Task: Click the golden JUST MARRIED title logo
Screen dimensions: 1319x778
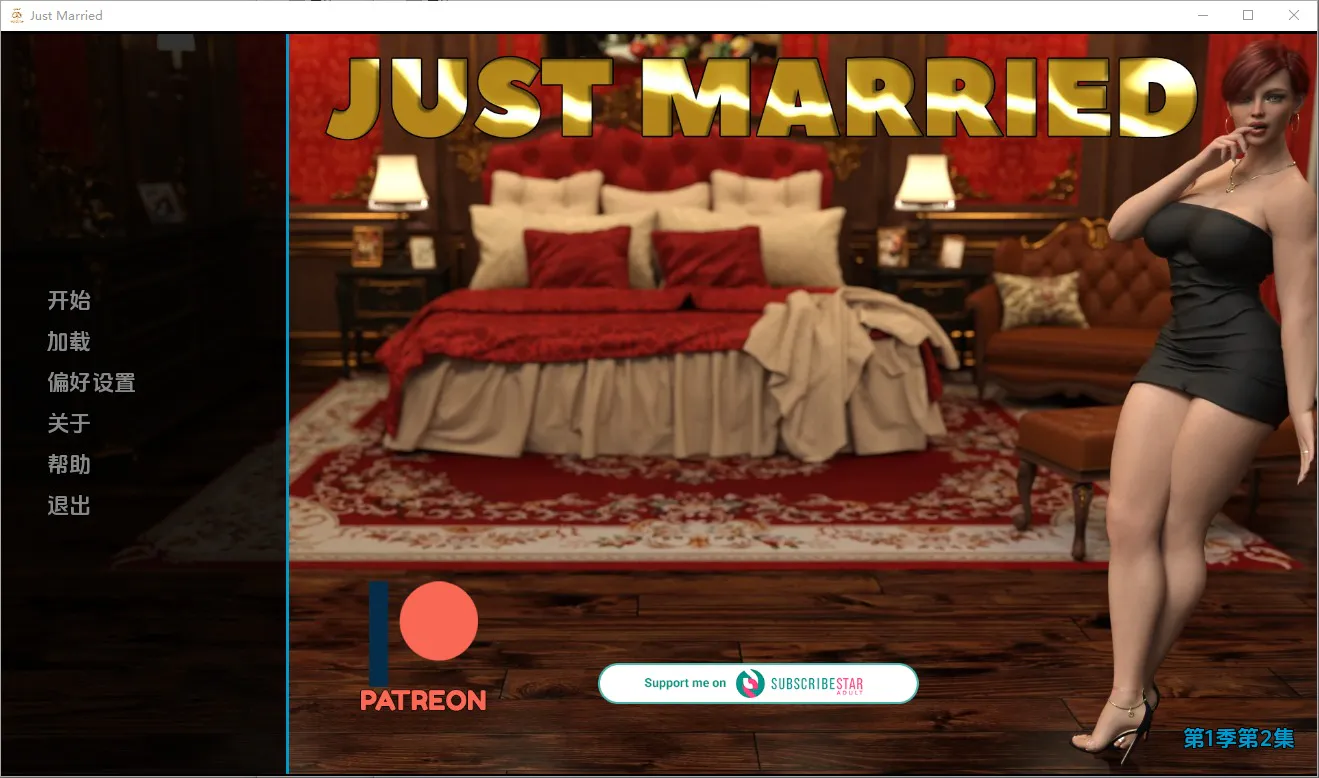Action: [762, 97]
